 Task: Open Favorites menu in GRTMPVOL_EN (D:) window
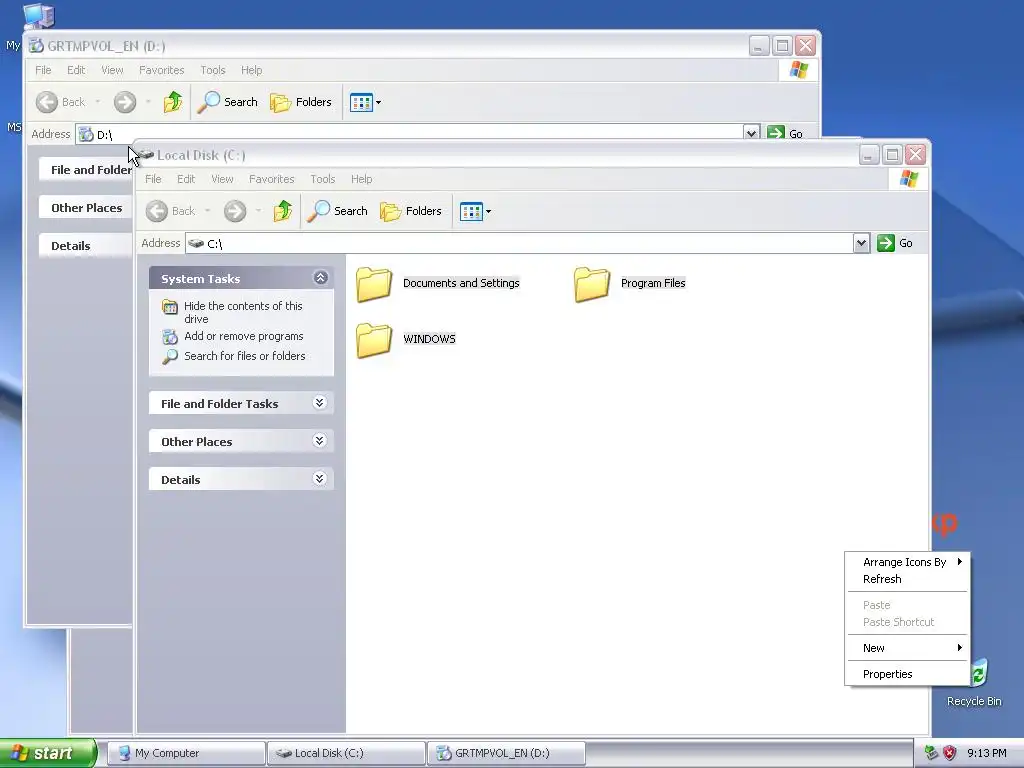(x=161, y=70)
